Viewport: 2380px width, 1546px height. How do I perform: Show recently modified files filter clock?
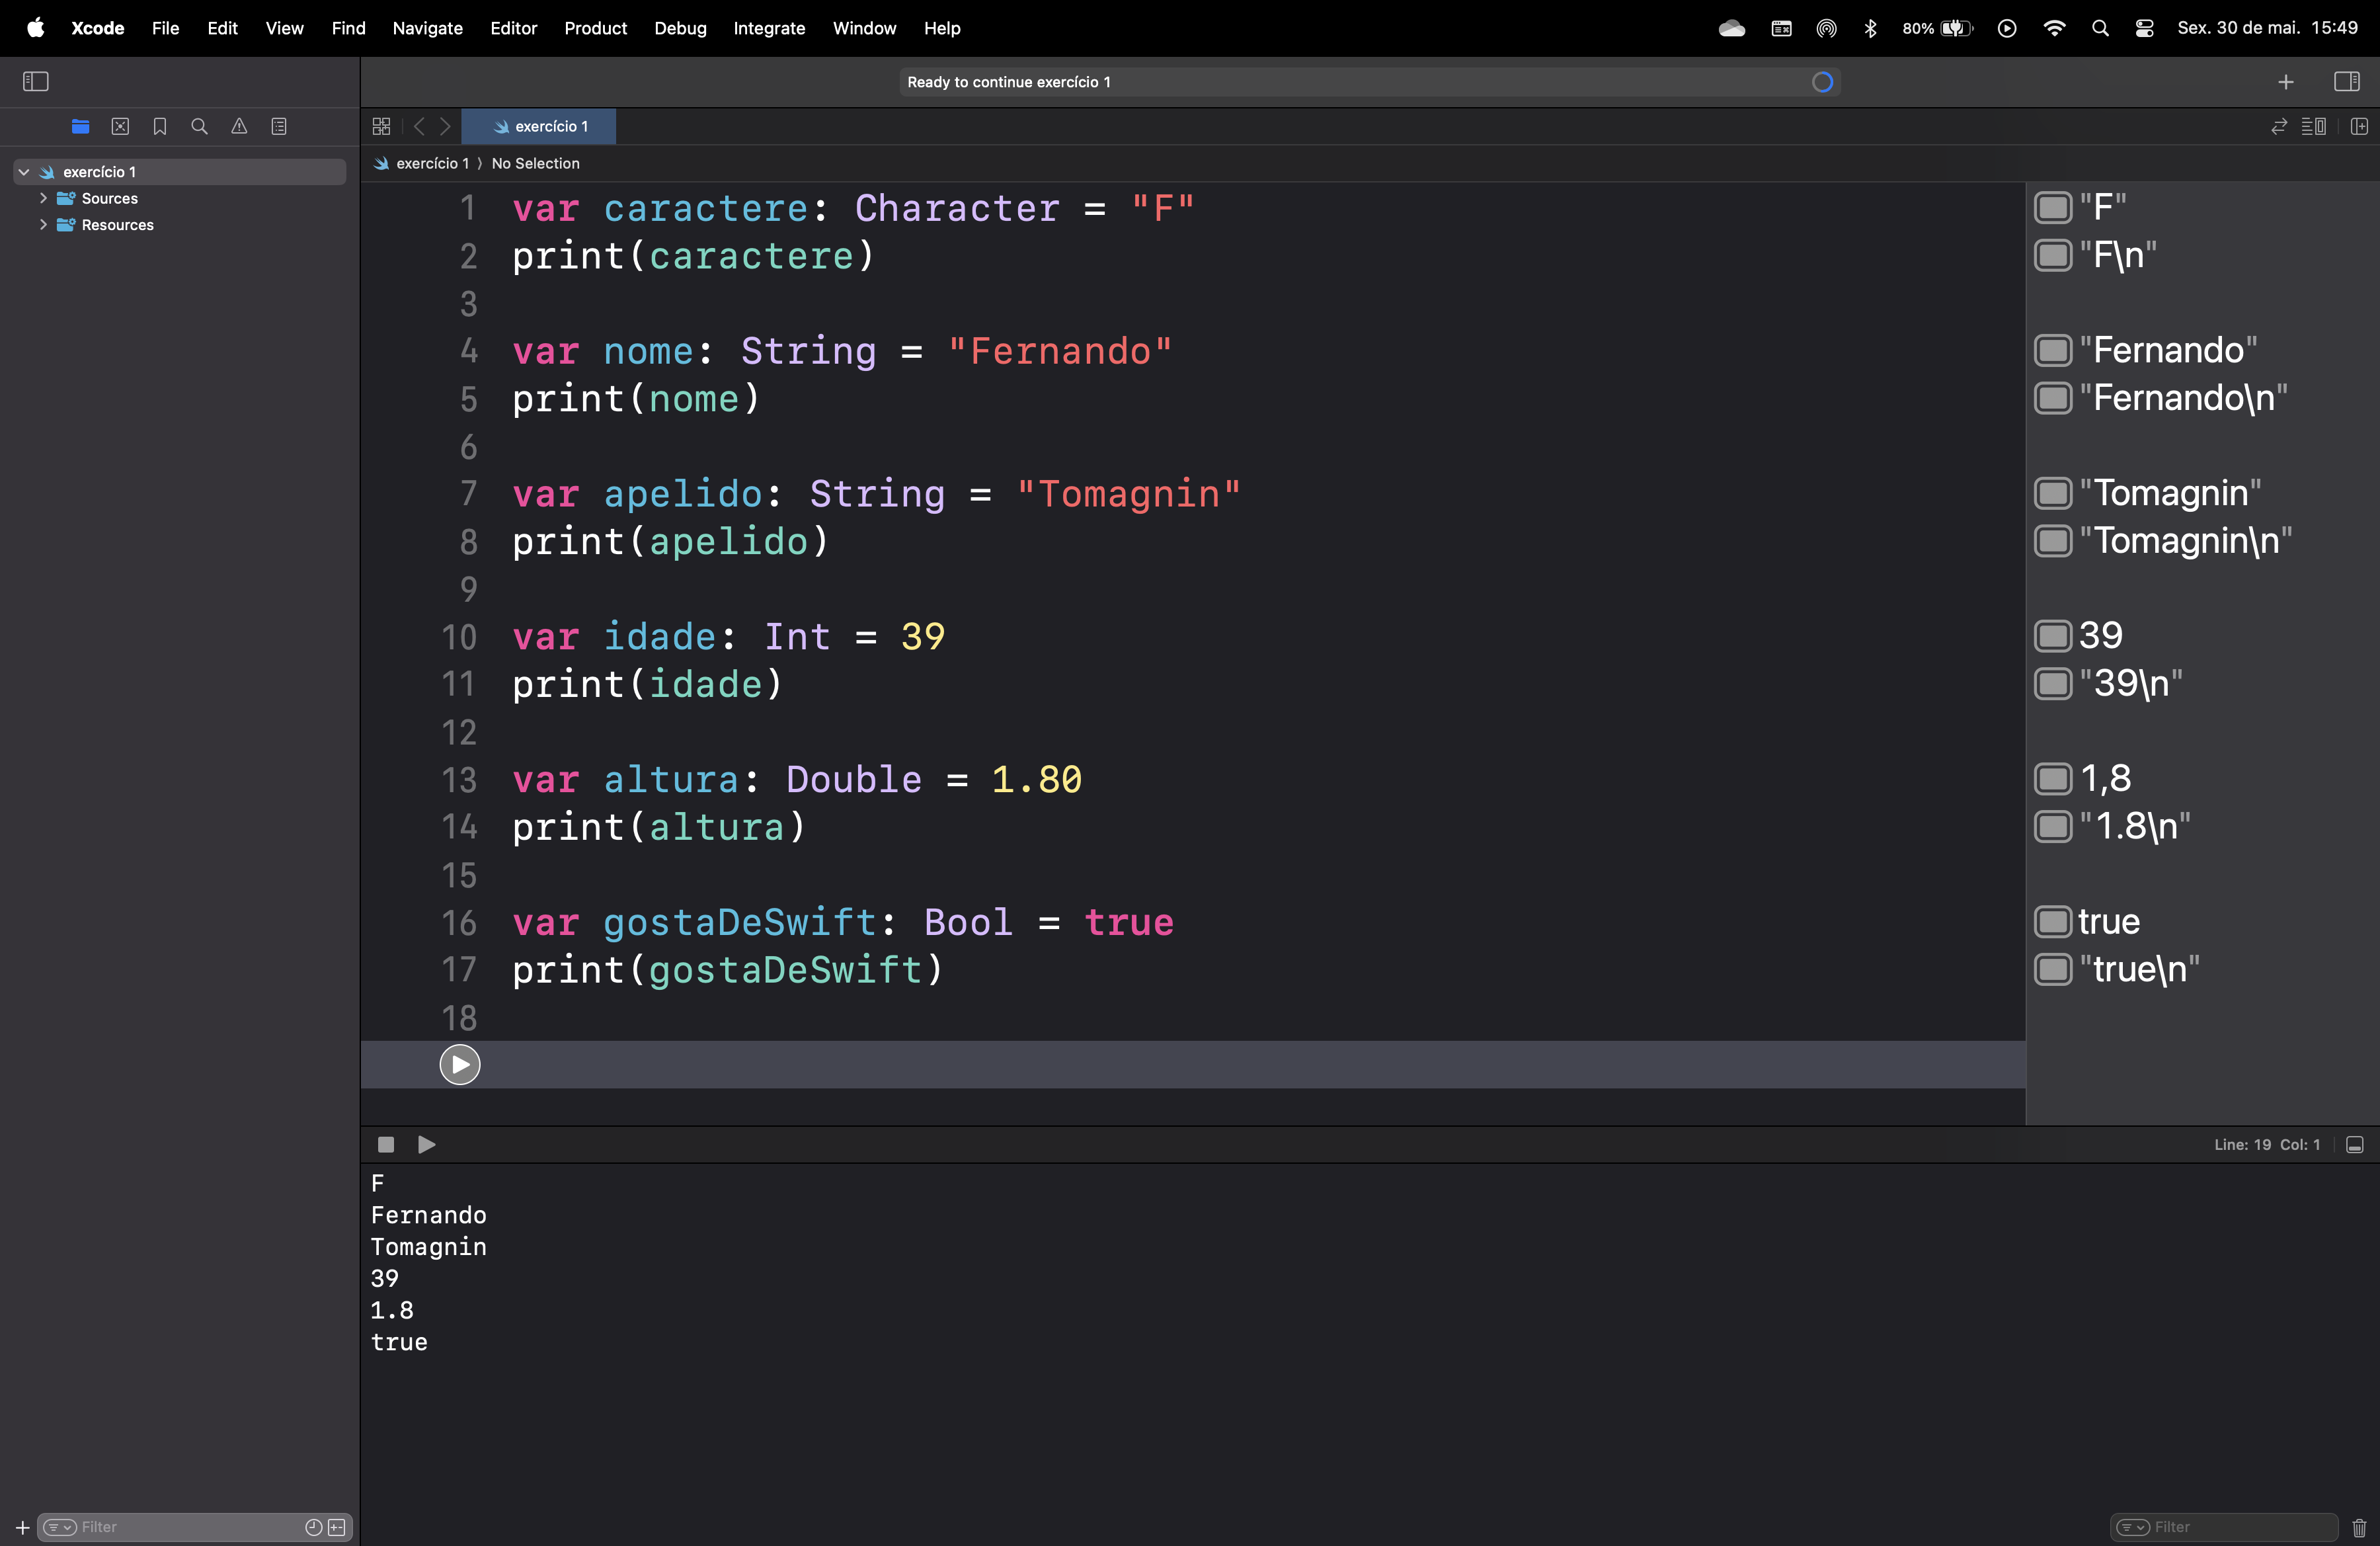click(x=313, y=1528)
